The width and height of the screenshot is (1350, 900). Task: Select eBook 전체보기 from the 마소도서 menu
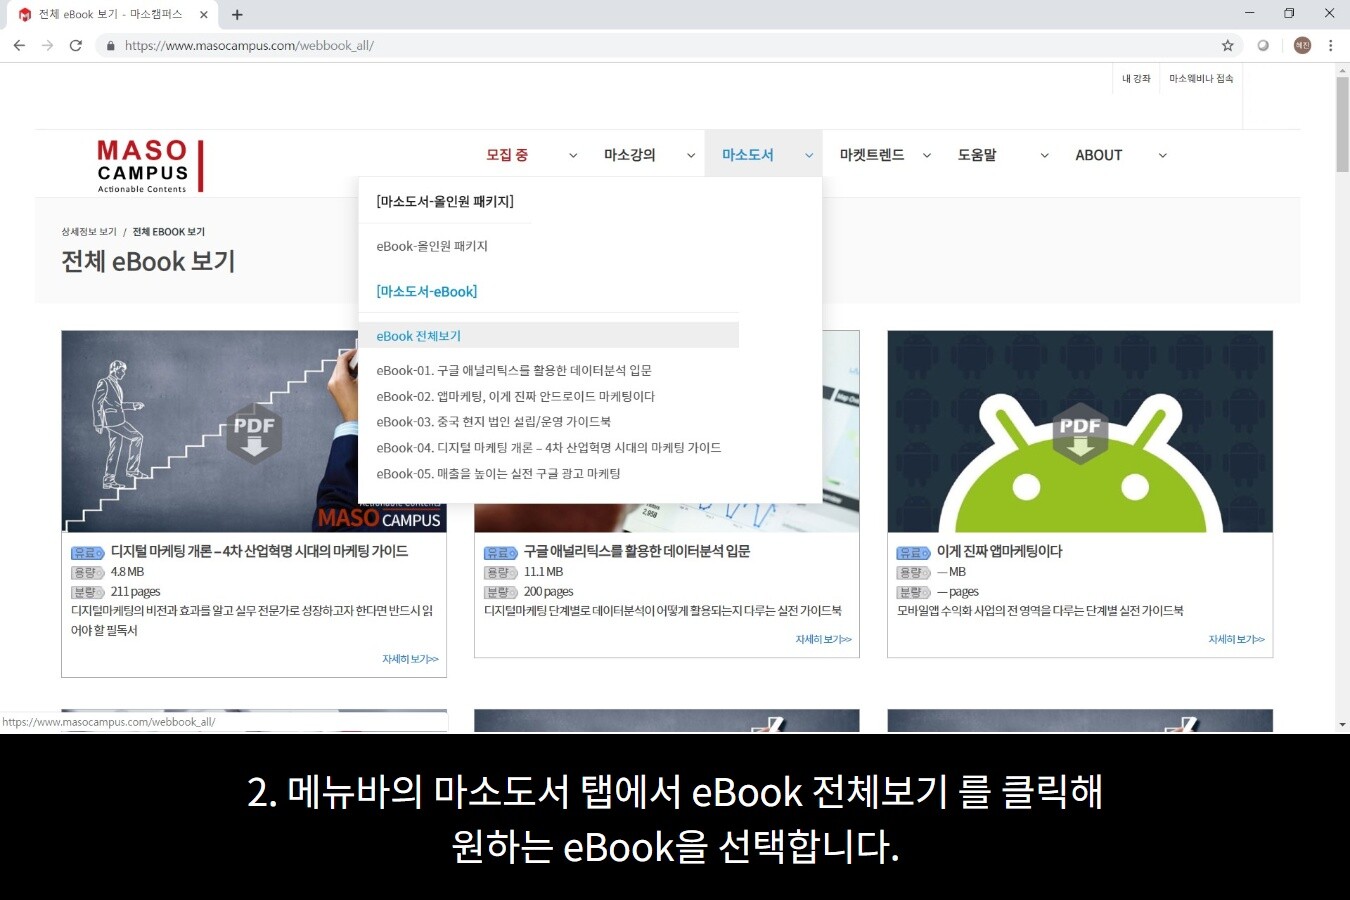(419, 335)
